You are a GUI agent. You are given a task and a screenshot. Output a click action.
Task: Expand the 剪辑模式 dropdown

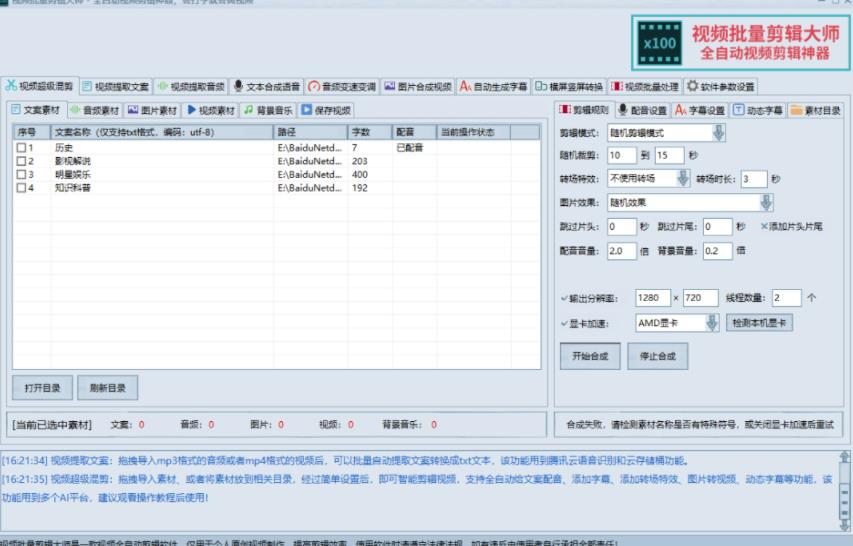point(718,133)
